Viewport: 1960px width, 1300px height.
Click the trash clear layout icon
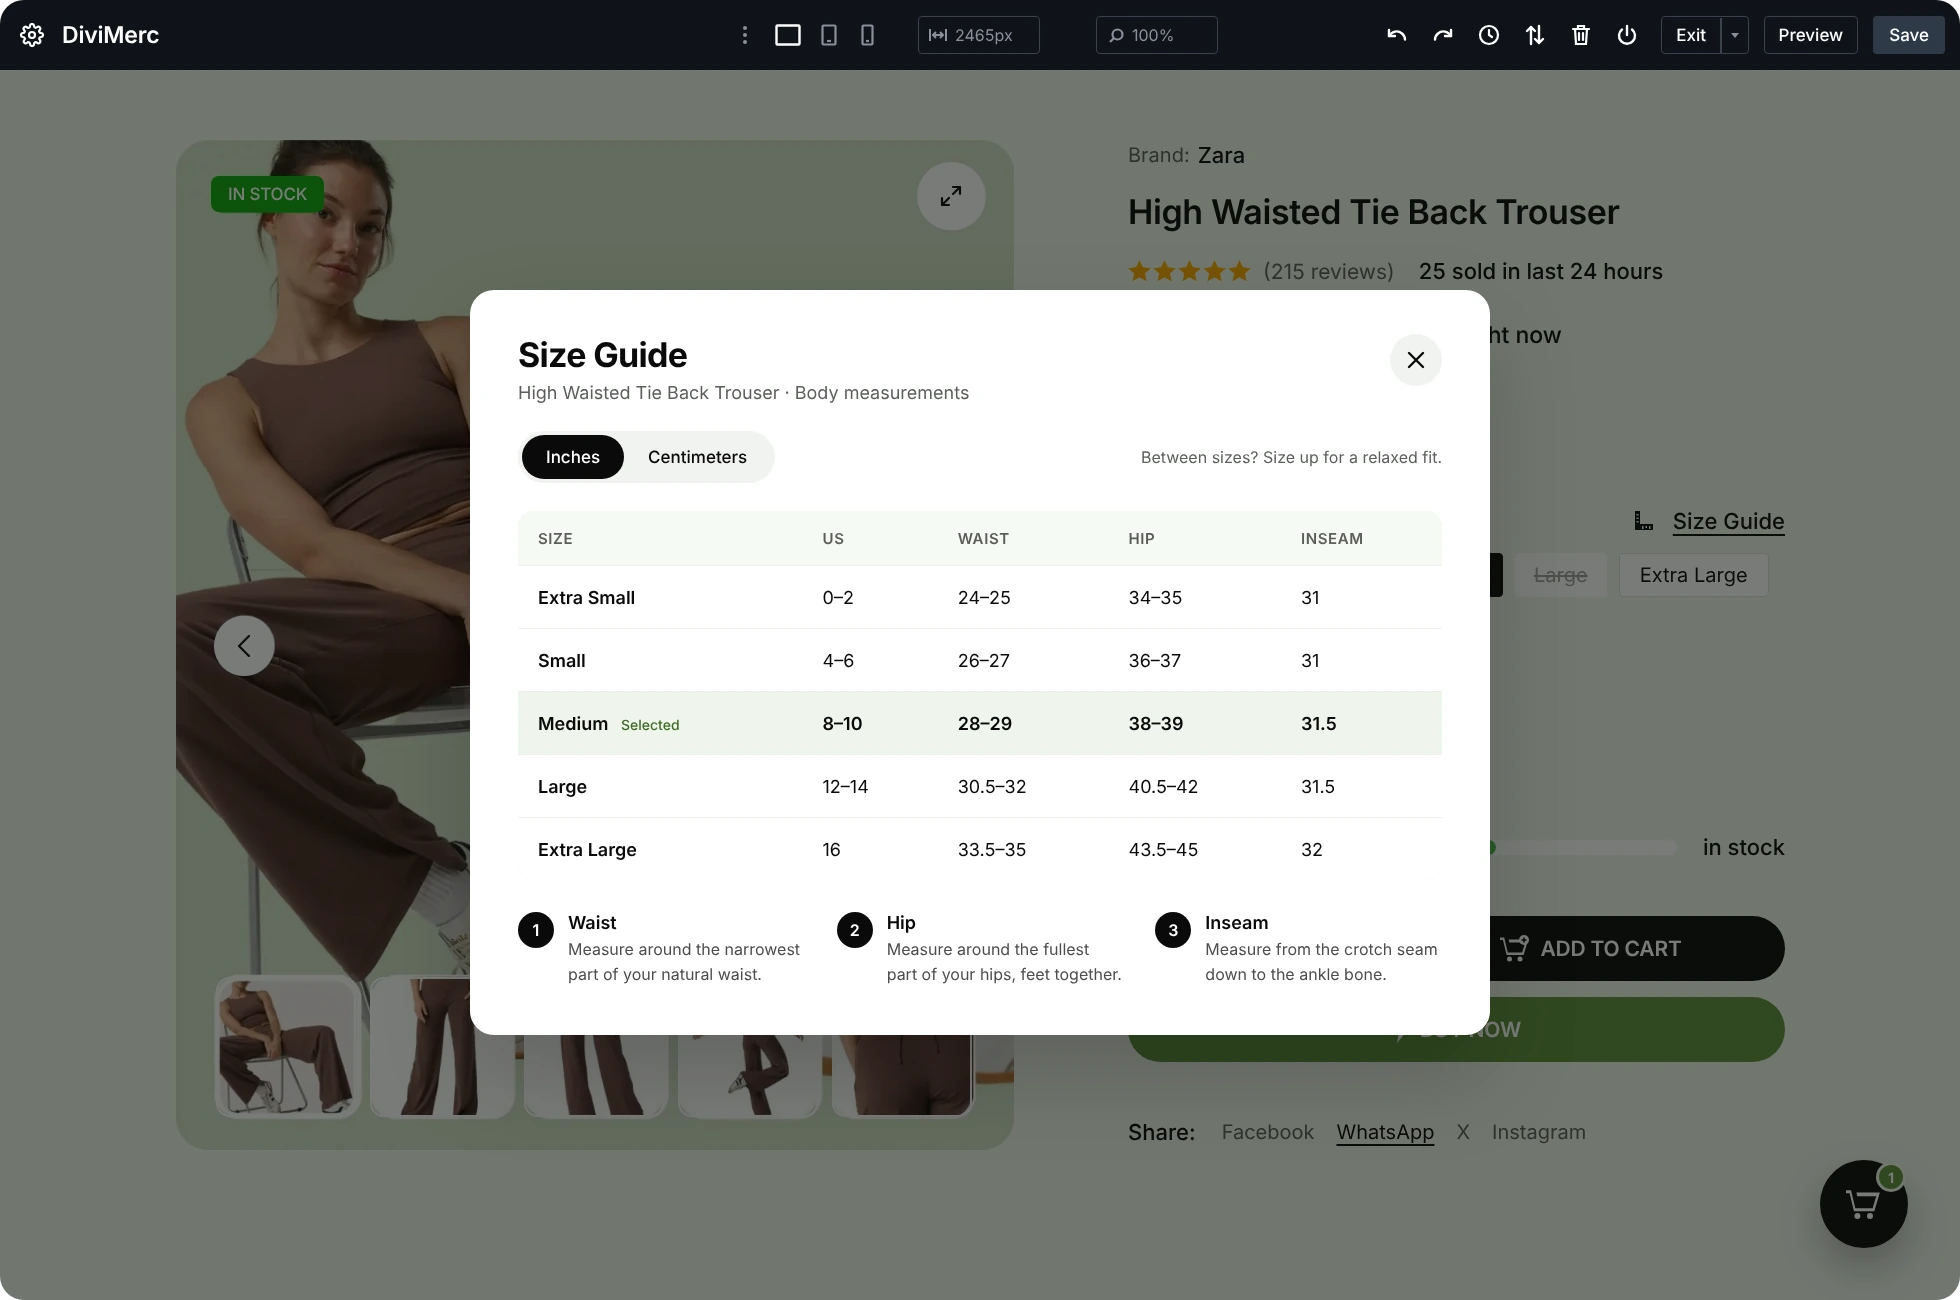coord(1581,35)
